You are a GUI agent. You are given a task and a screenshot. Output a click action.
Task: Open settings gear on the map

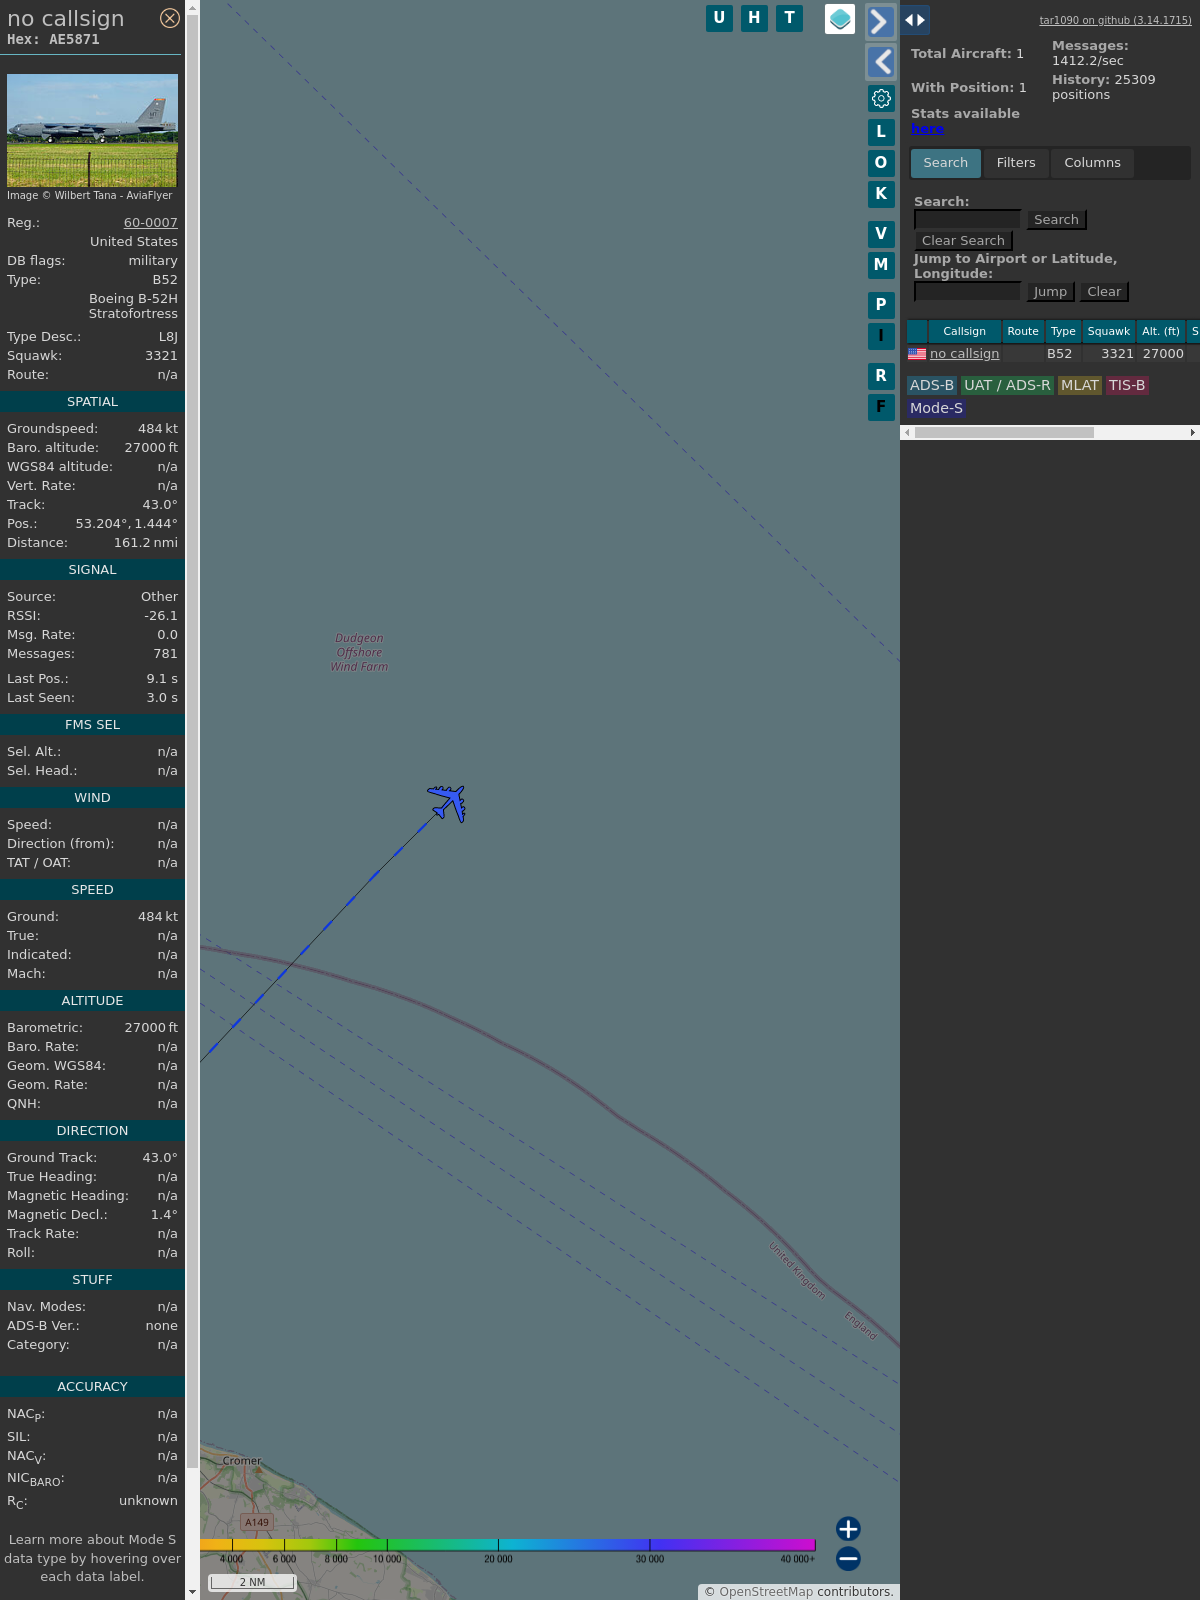point(881,98)
